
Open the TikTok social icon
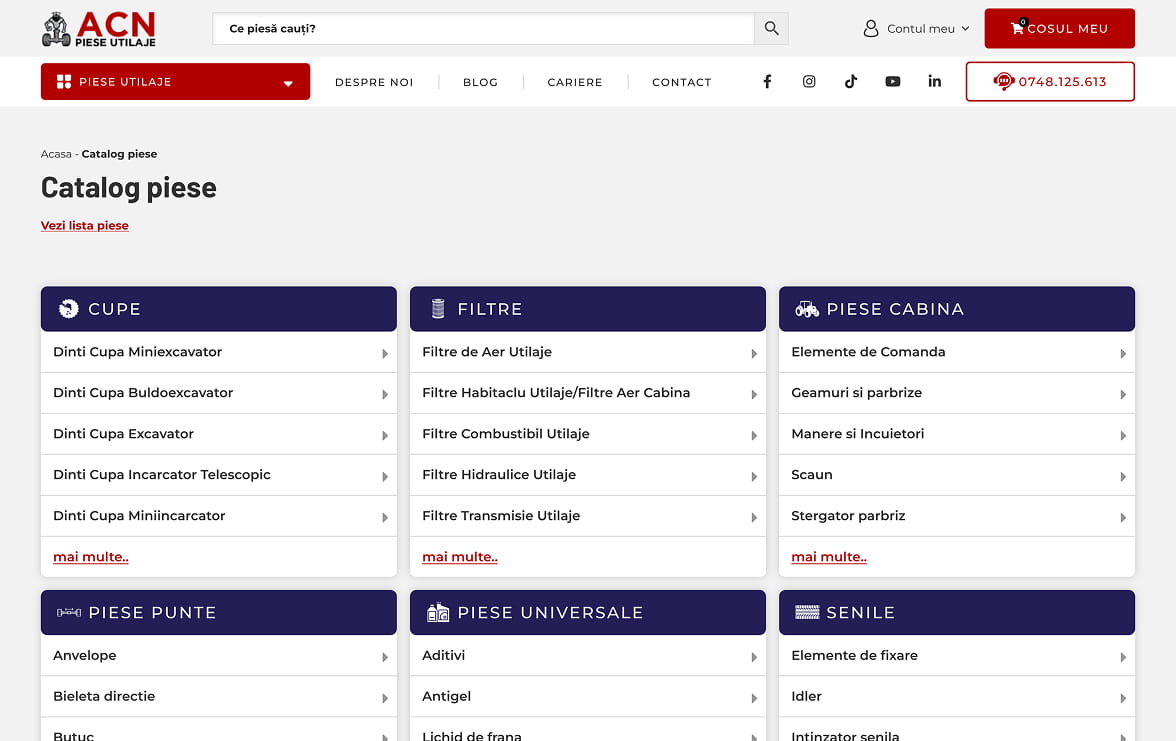[850, 82]
